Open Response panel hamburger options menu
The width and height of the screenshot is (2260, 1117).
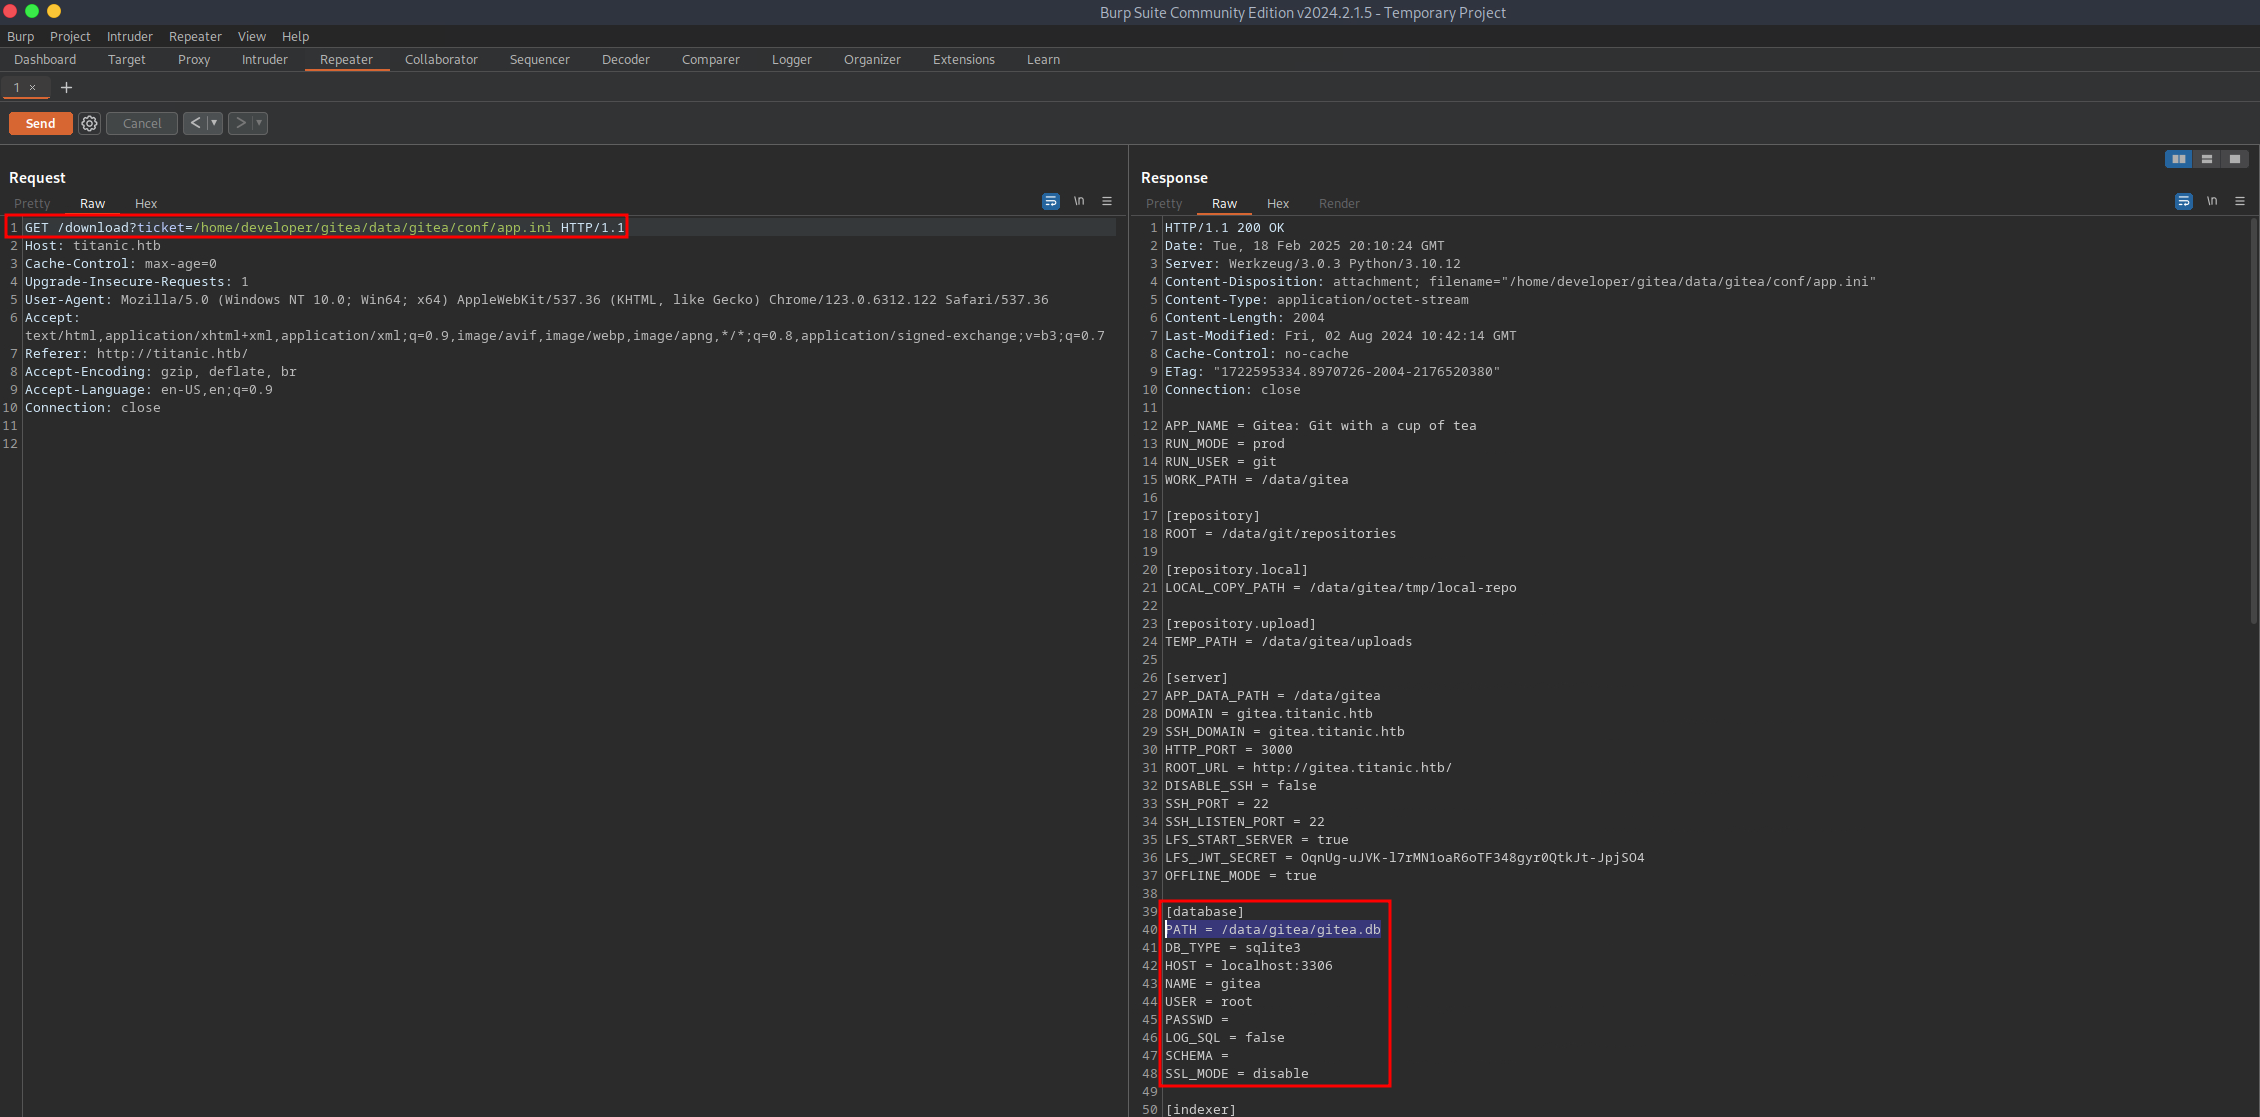click(x=2240, y=201)
